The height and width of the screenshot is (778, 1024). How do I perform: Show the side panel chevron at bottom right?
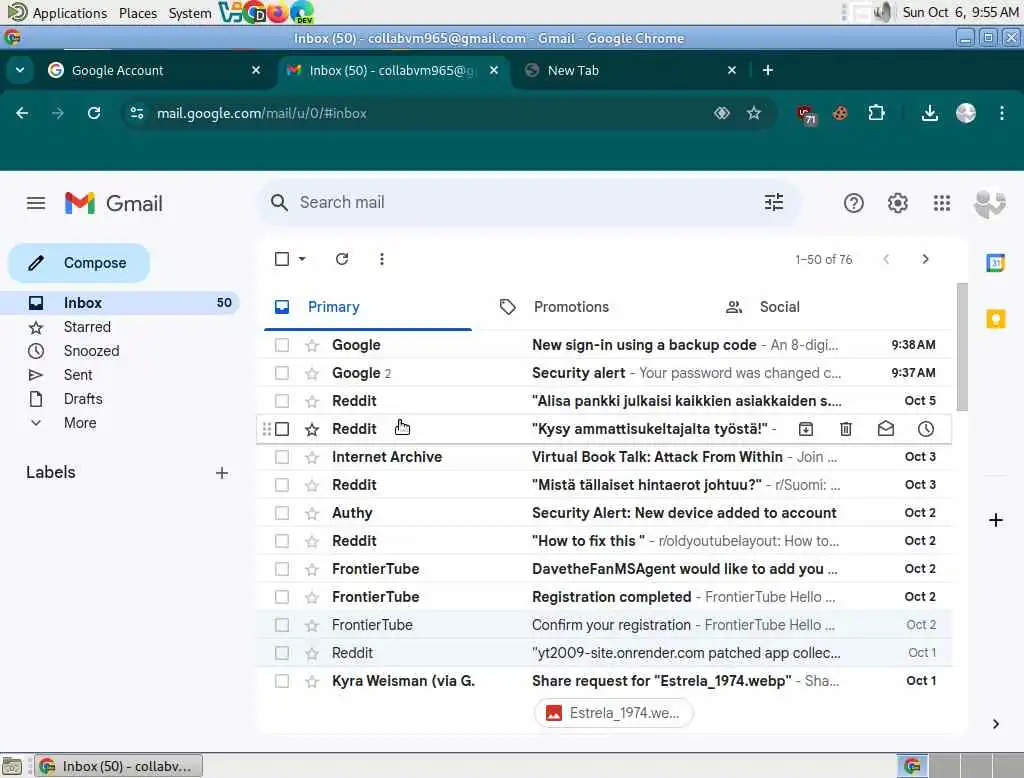[x=995, y=724]
